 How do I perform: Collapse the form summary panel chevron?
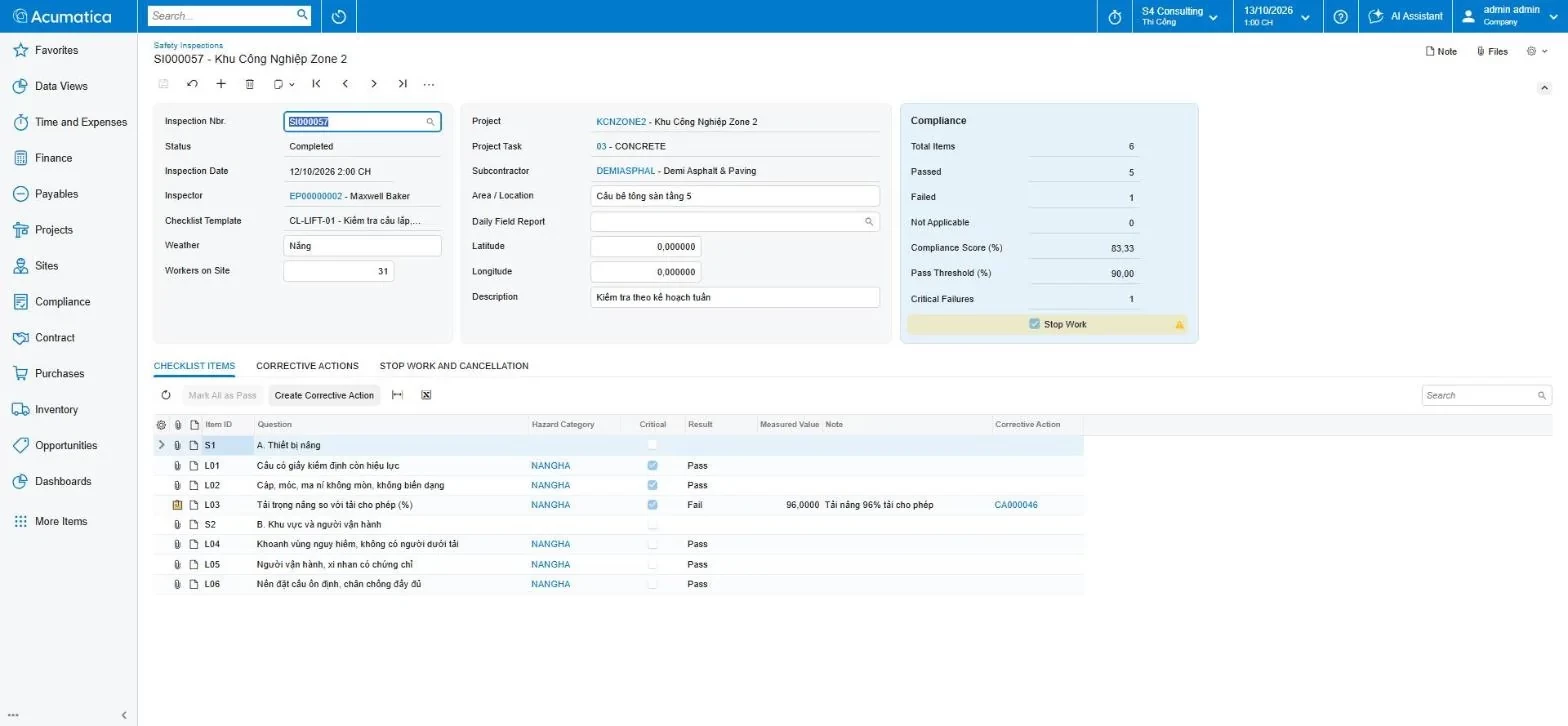coord(1544,88)
